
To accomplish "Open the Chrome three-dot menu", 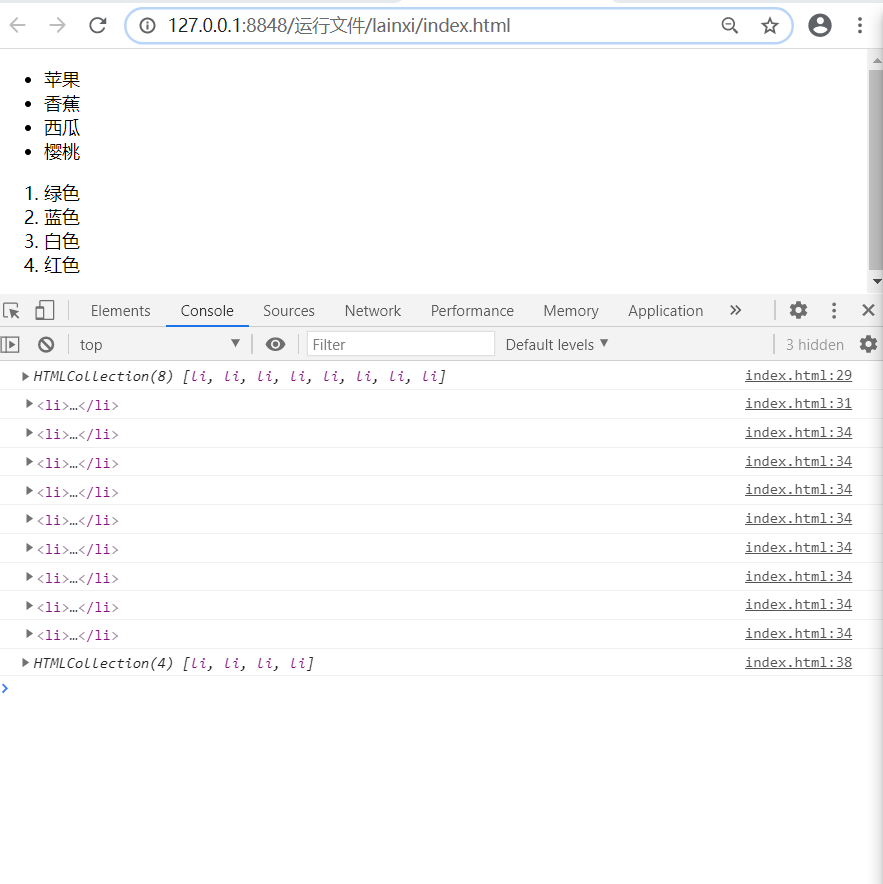I will point(859,25).
